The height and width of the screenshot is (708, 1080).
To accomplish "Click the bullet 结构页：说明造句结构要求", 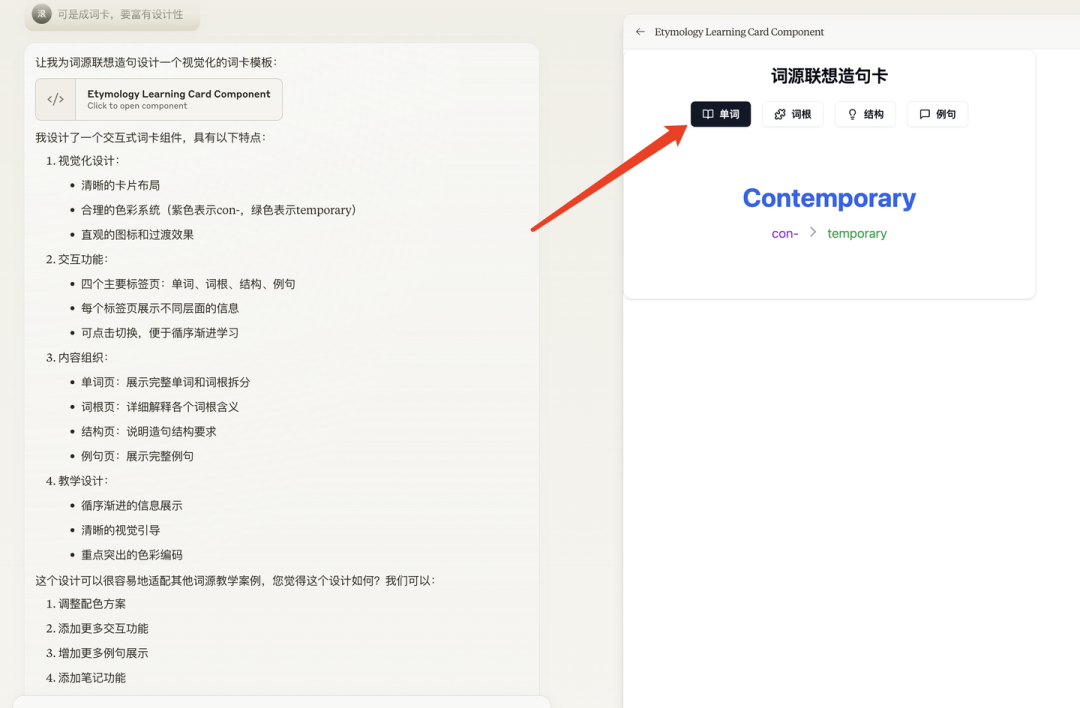I will tap(149, 432).
